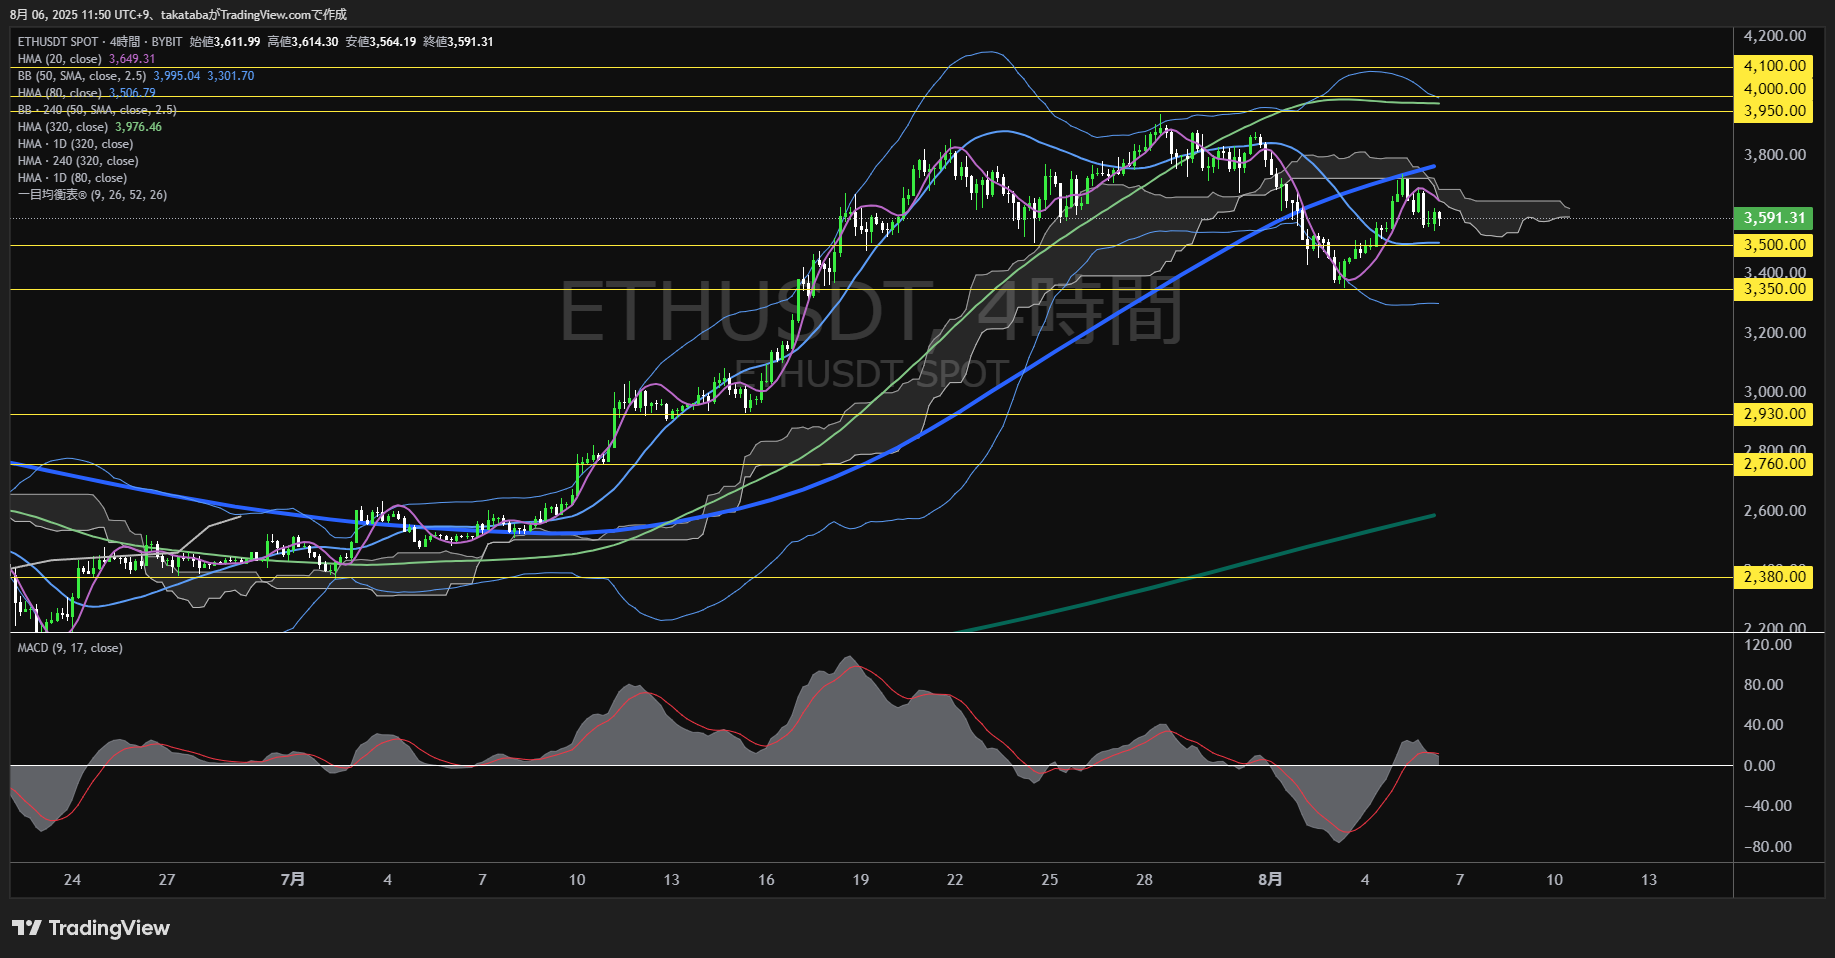
Task: Click the −40.00 MACD axis value
Action: click(x=1768, y=806)
